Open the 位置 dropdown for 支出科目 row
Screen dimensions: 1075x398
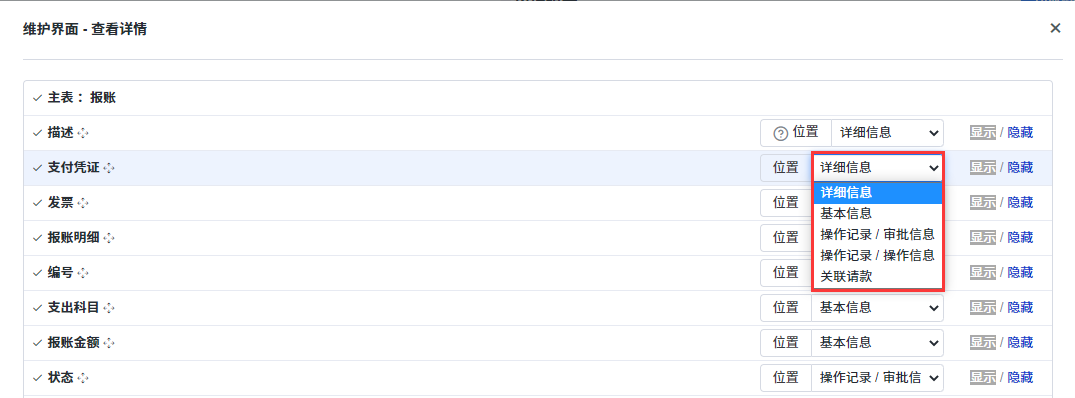tap(877, 308)
